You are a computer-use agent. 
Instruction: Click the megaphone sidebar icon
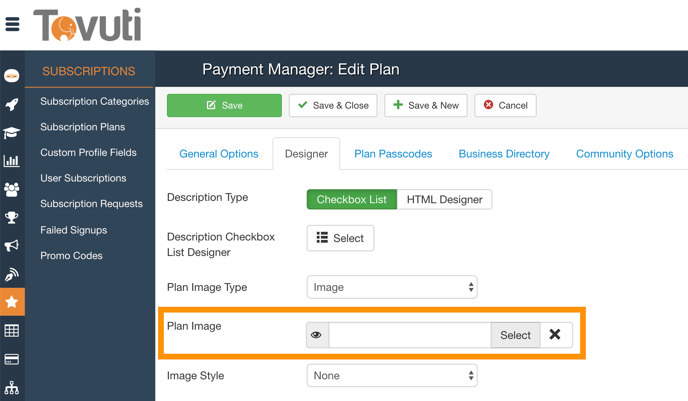(x=12, y=245)
